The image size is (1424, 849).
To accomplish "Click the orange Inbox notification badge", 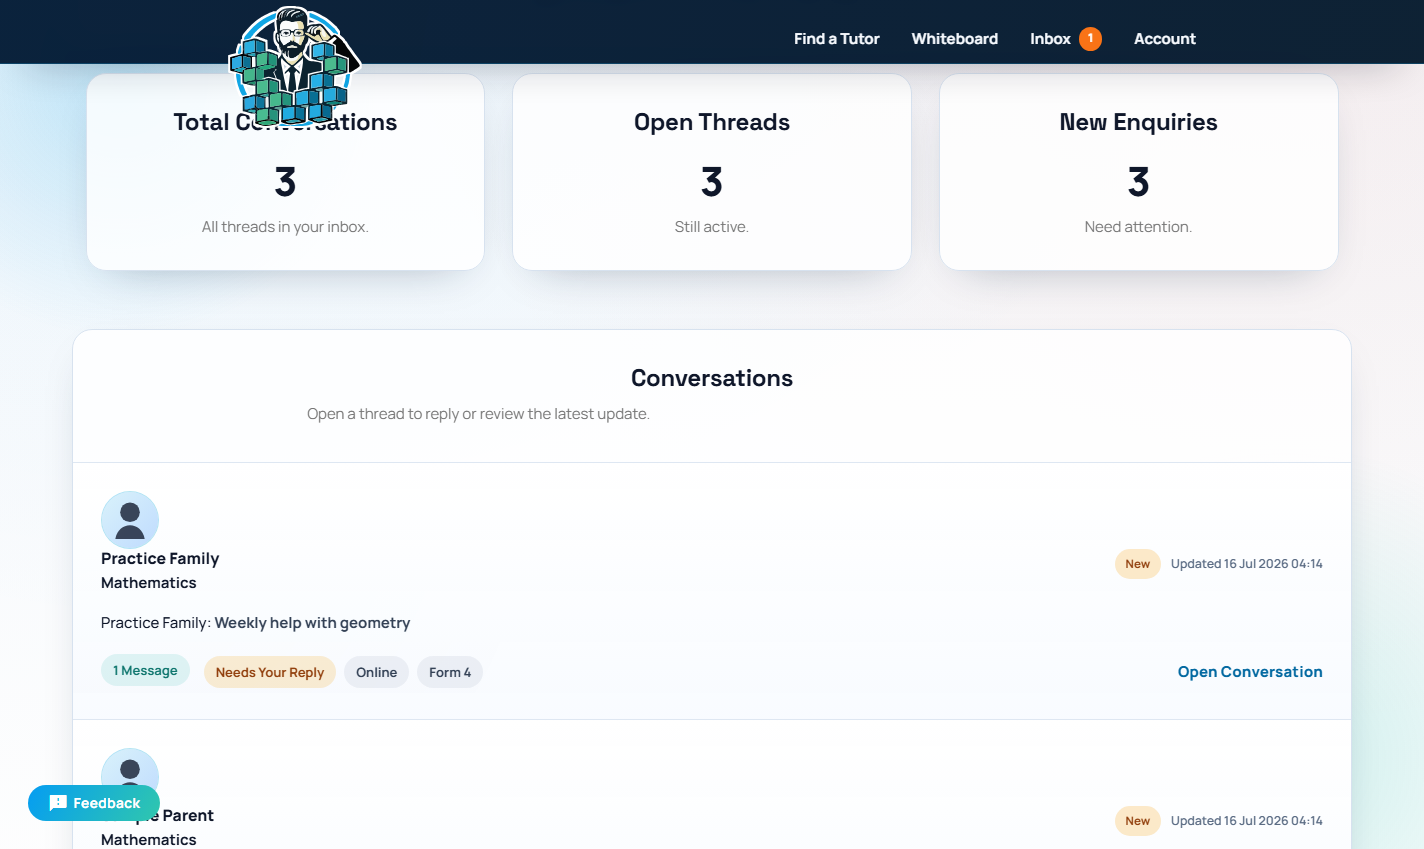I will point(1090,38).
